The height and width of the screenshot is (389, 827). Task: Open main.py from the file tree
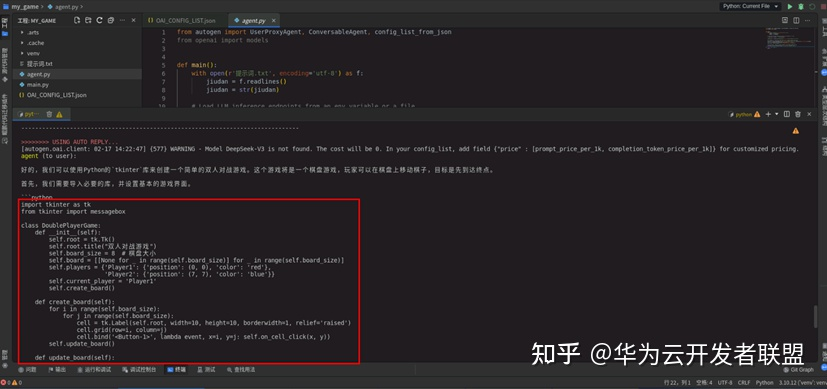tap(76, 84)
